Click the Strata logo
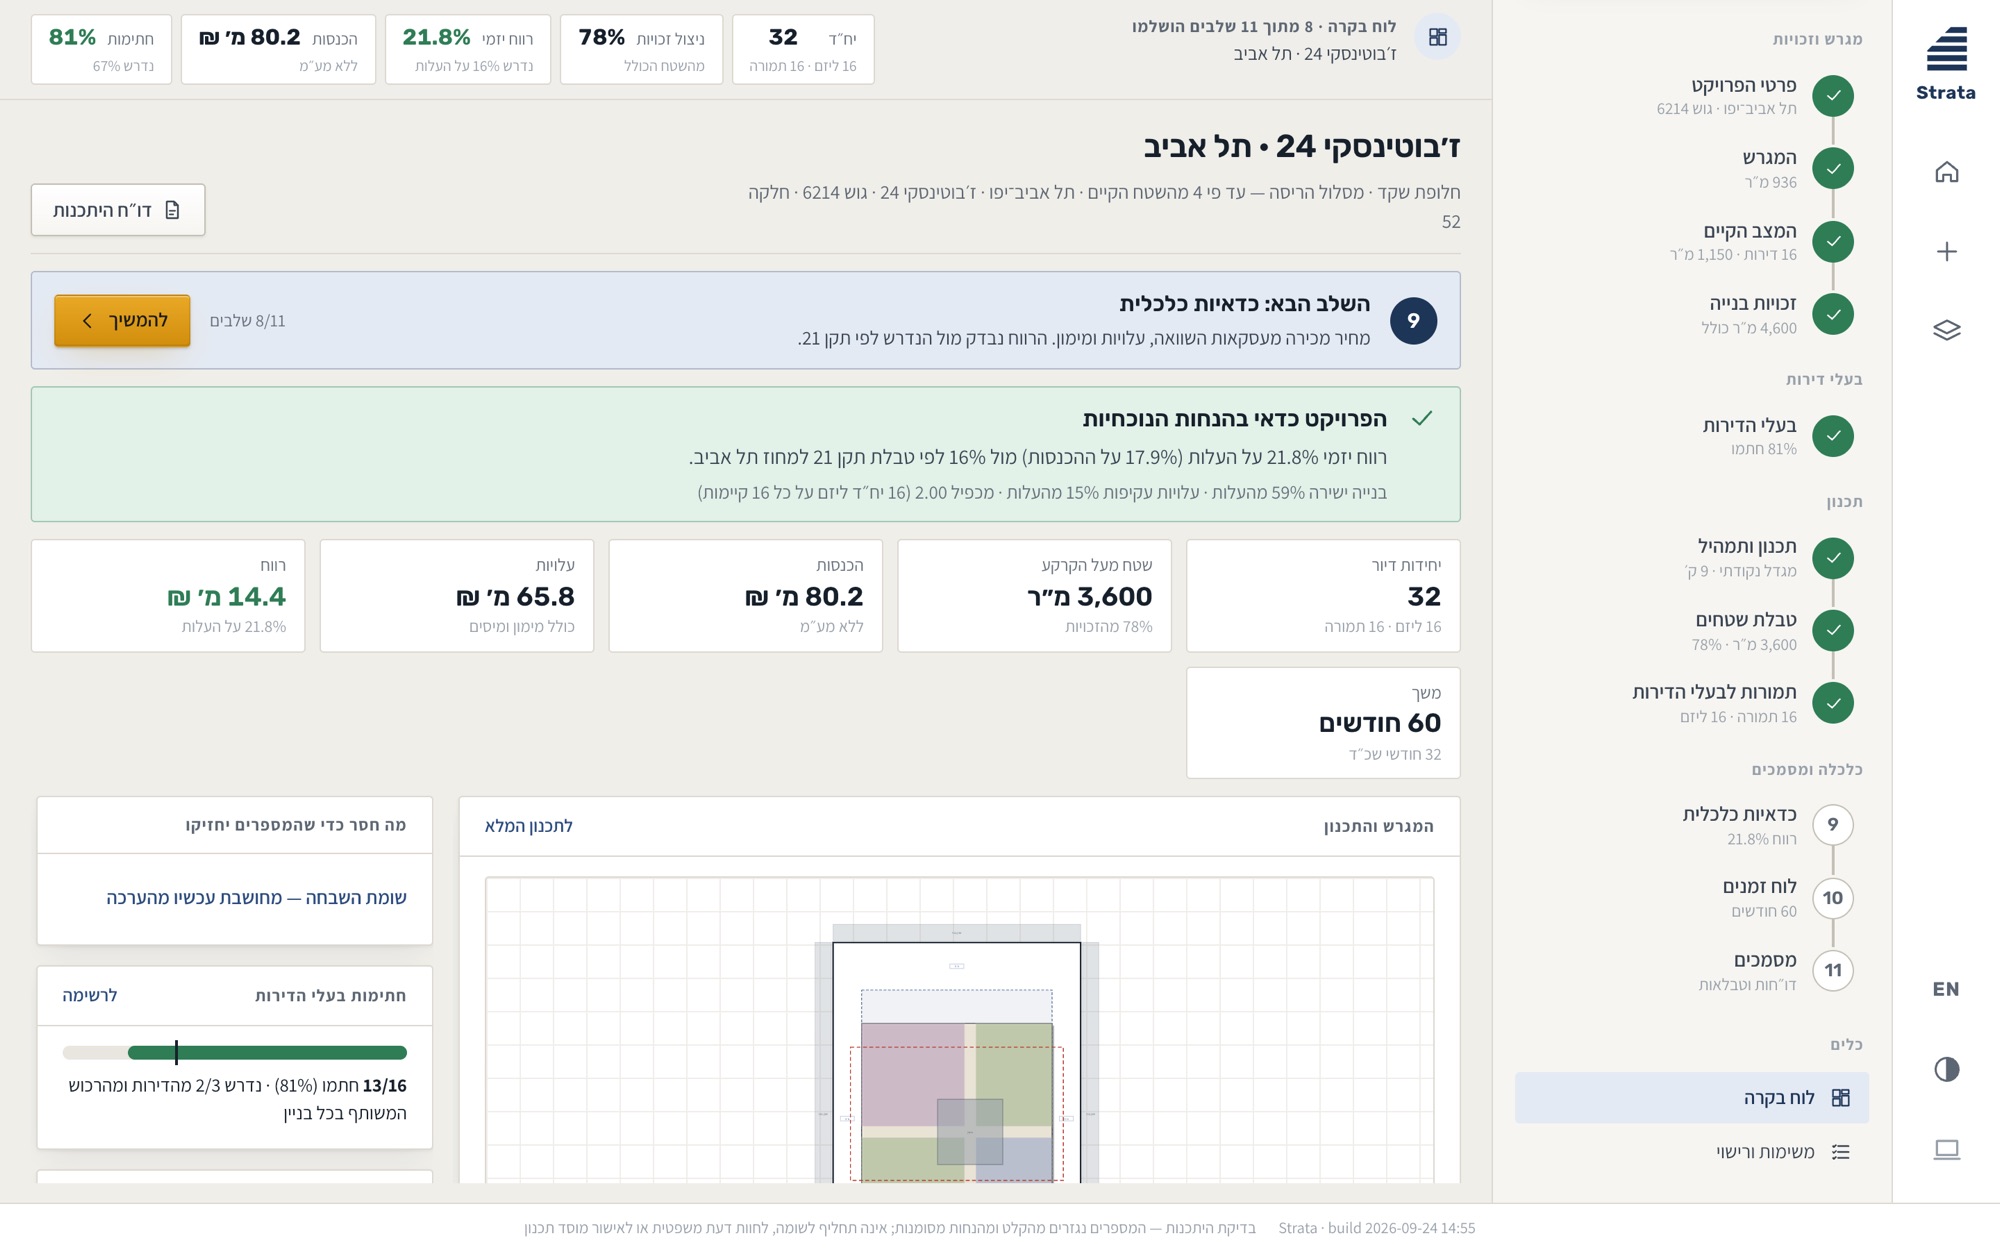The image size is (2000, 1250). 1946,64
